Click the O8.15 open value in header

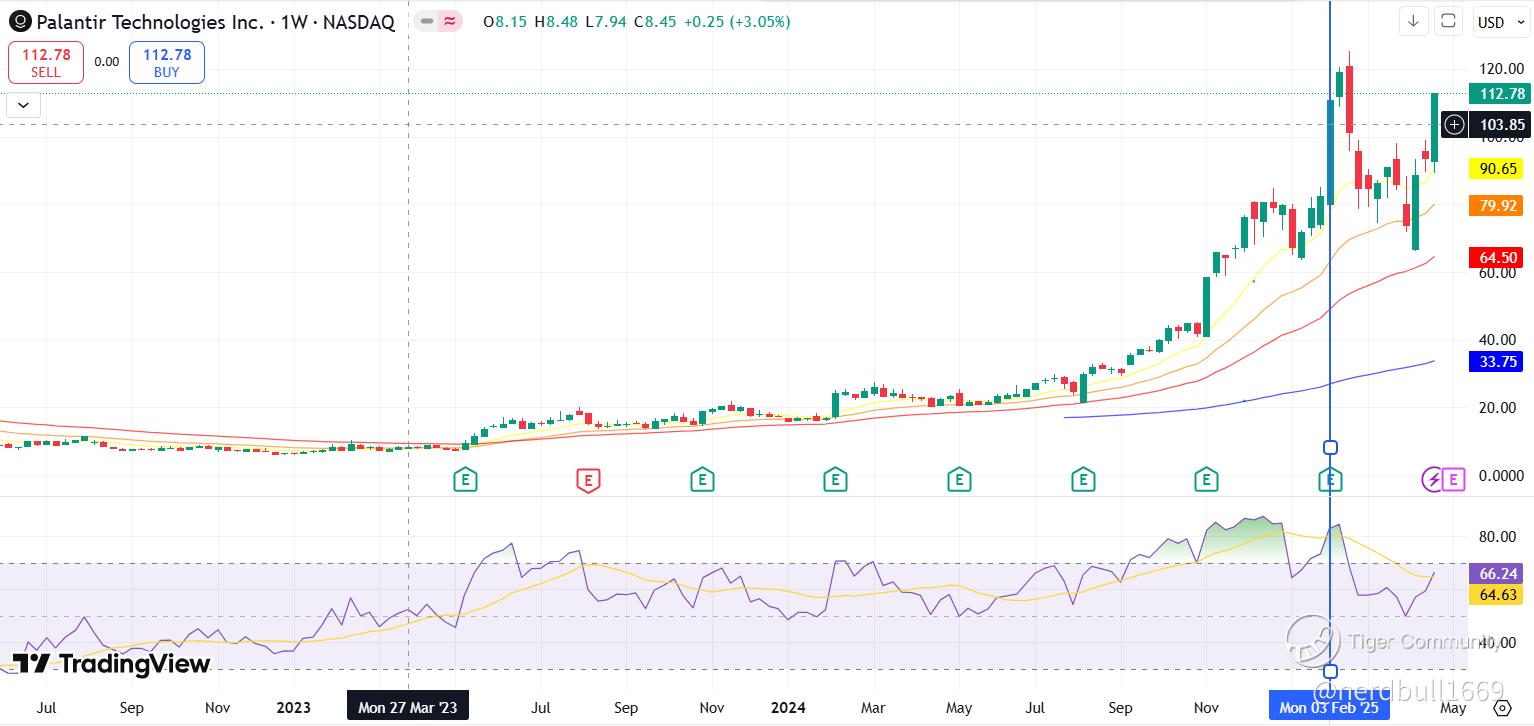505,21
